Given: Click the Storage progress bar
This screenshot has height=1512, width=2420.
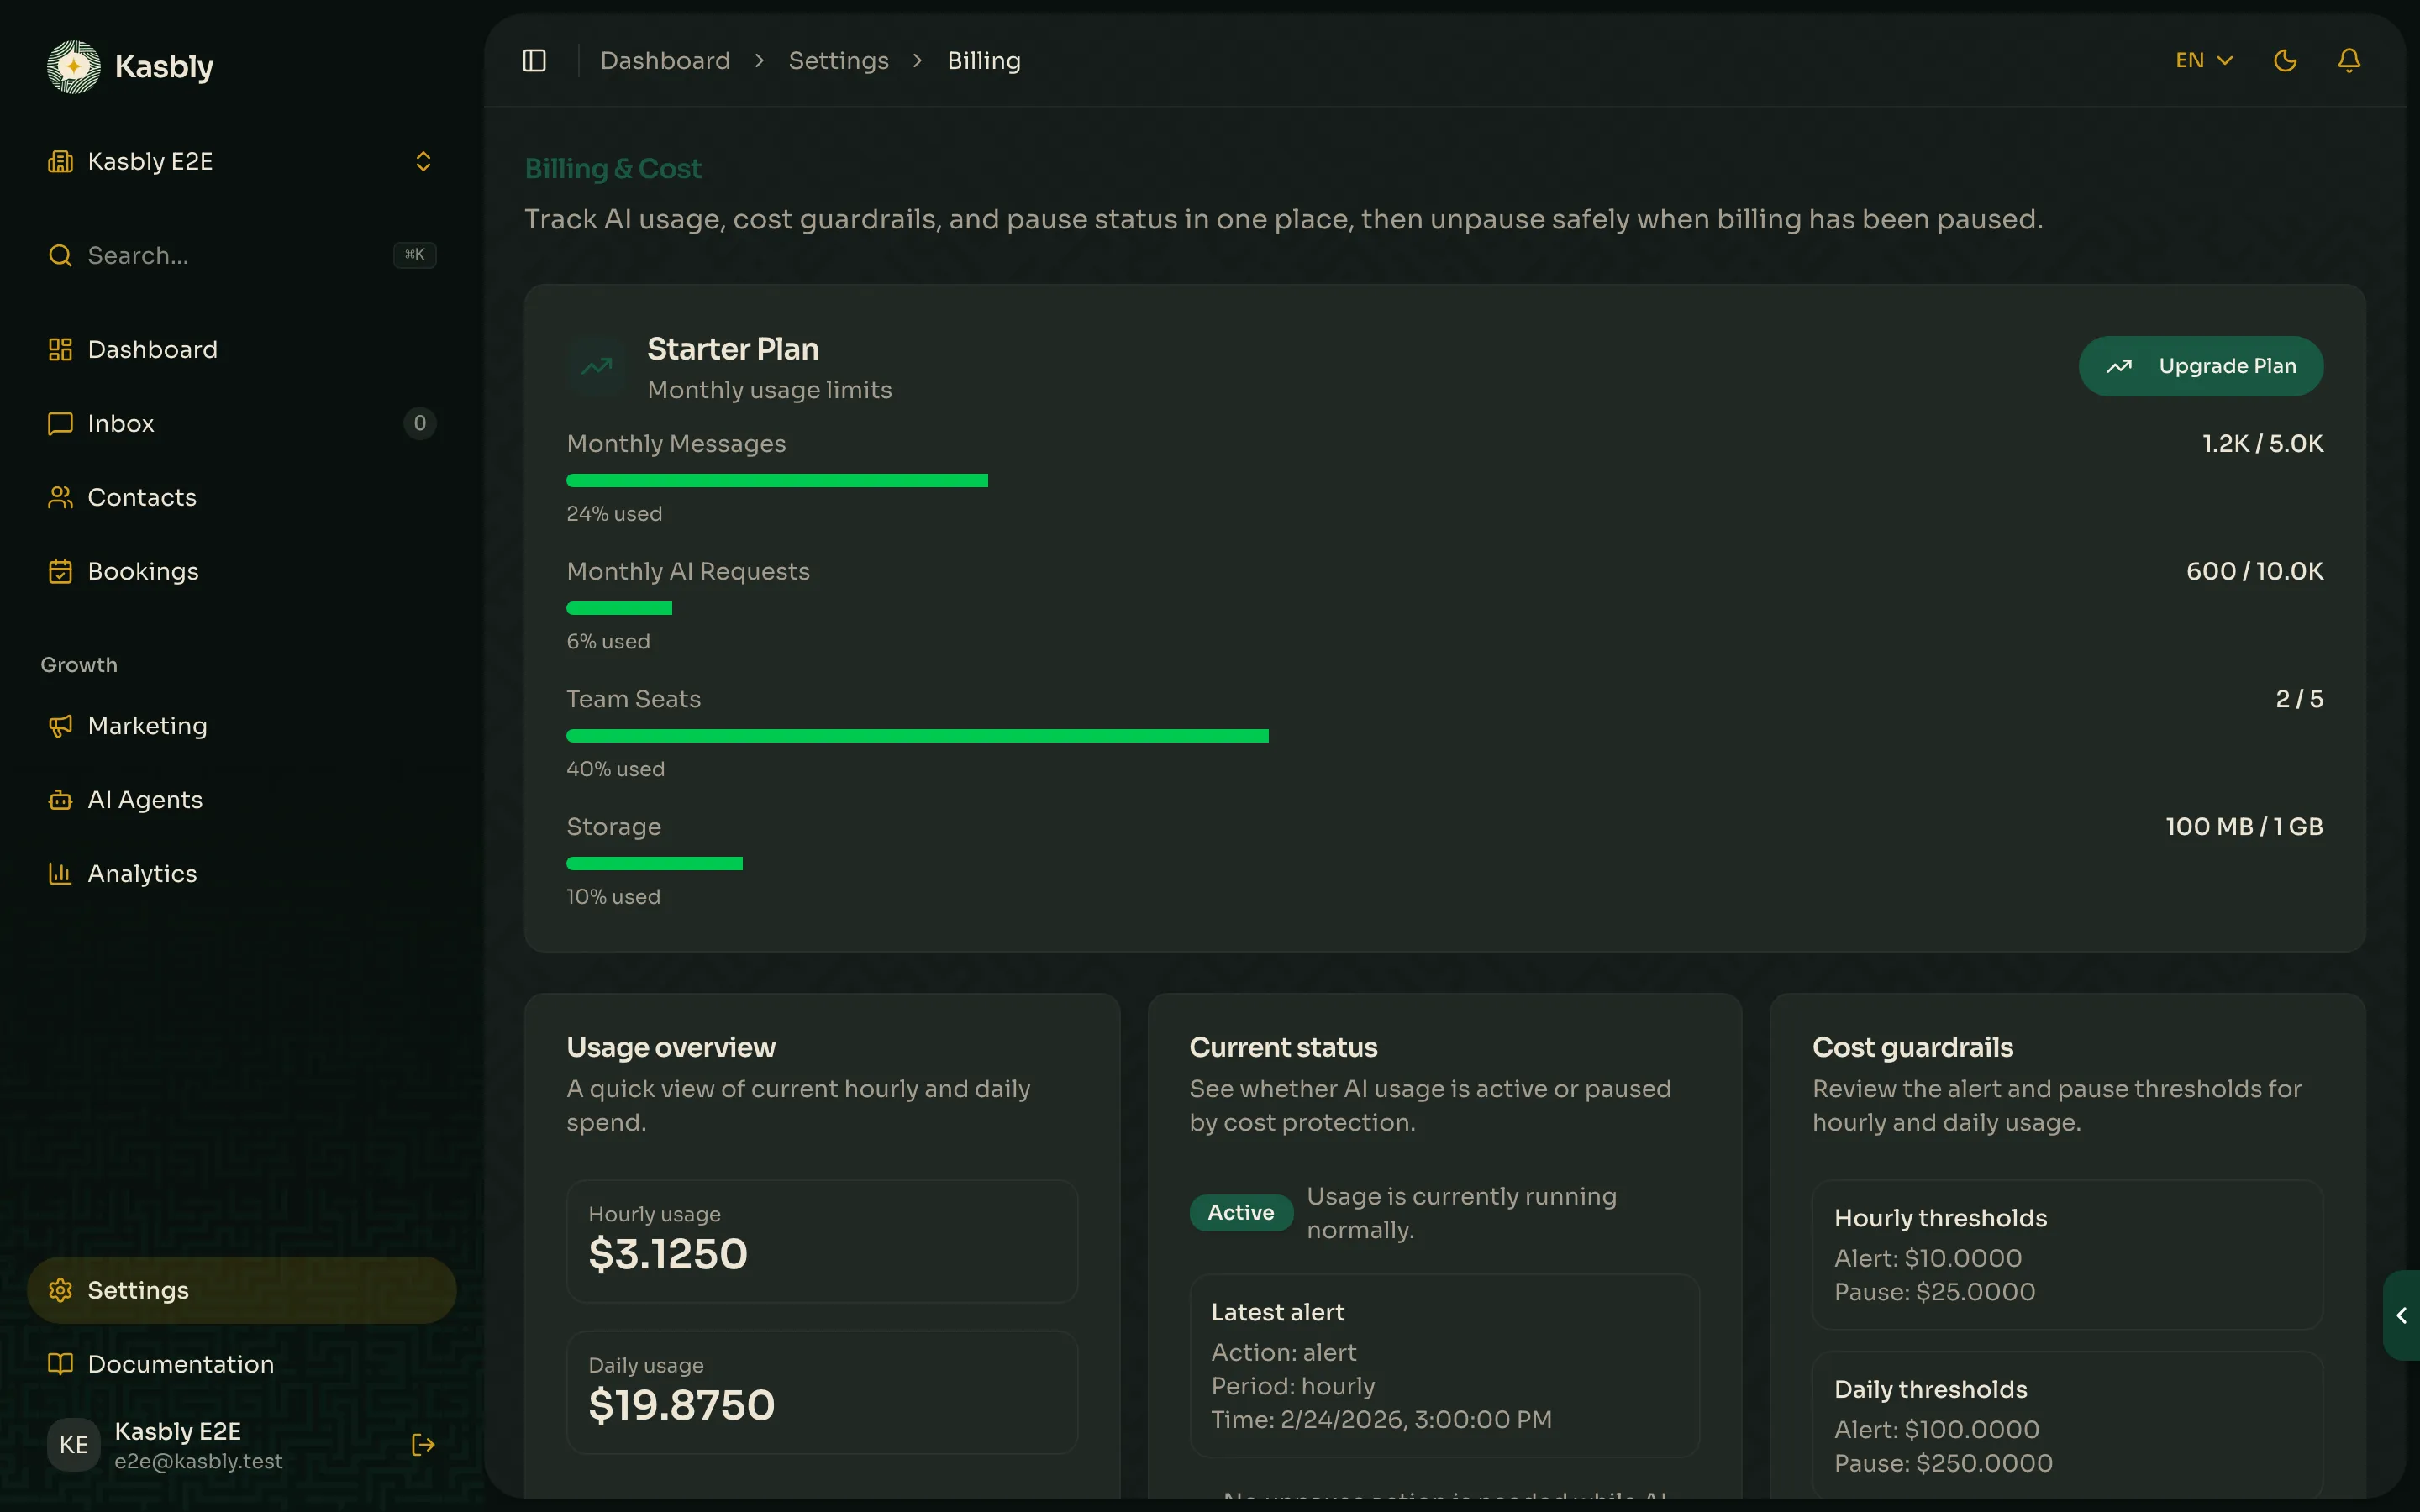Looking at the screenshot, I should (x=1445, y=864).
